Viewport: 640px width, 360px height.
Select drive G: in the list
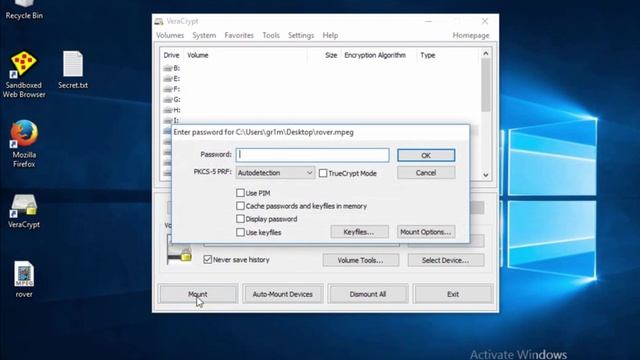[x=172, y=100]
